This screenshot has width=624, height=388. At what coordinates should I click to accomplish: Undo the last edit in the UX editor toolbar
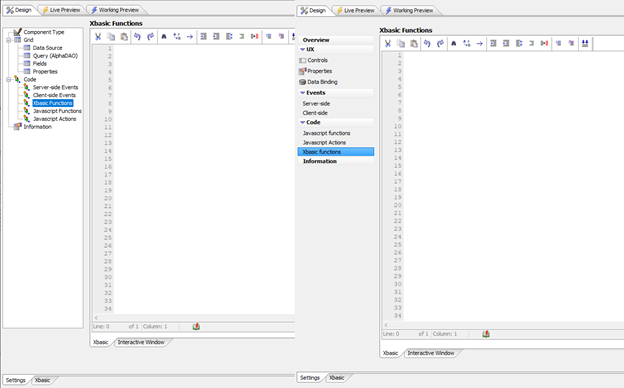pyautogui.click(x=427, y=43)
